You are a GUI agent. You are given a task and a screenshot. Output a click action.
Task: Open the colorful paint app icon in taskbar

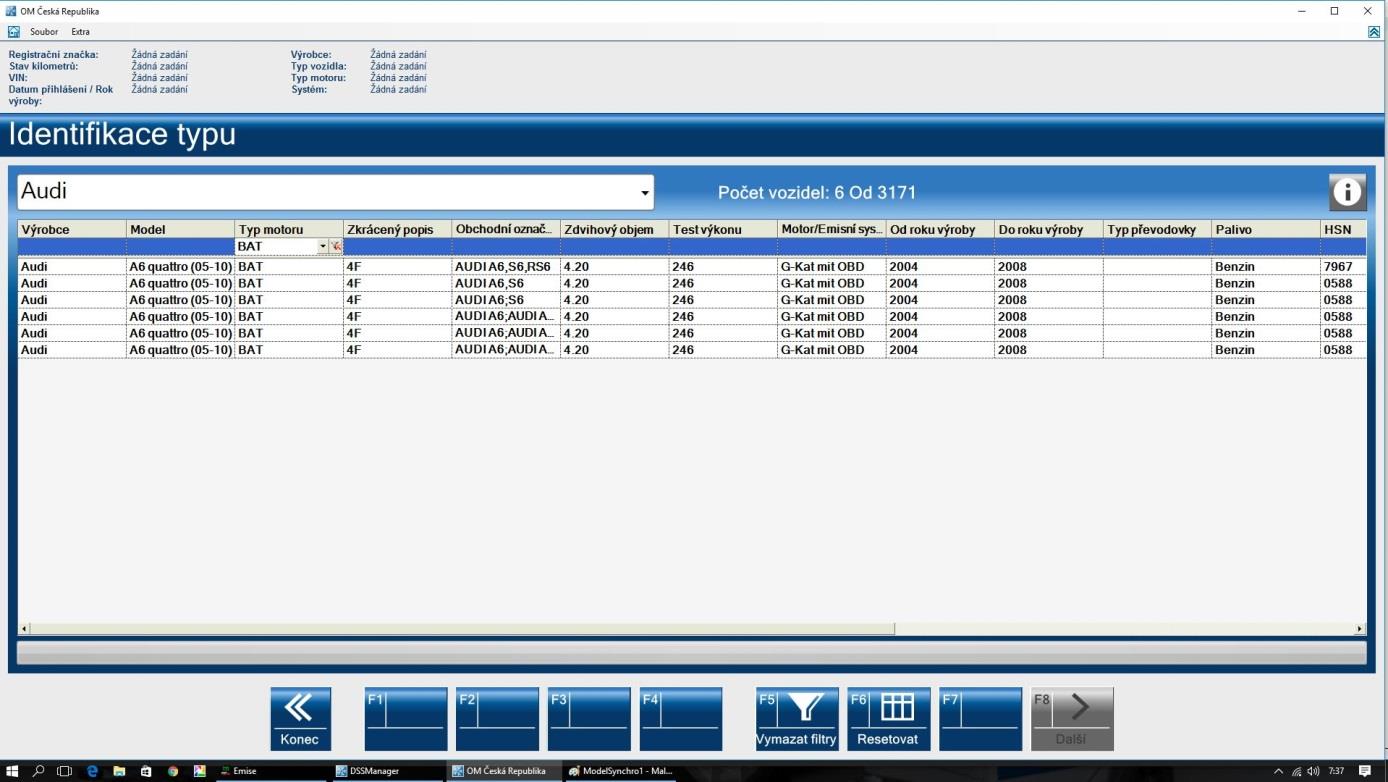(x=200, y=771)
